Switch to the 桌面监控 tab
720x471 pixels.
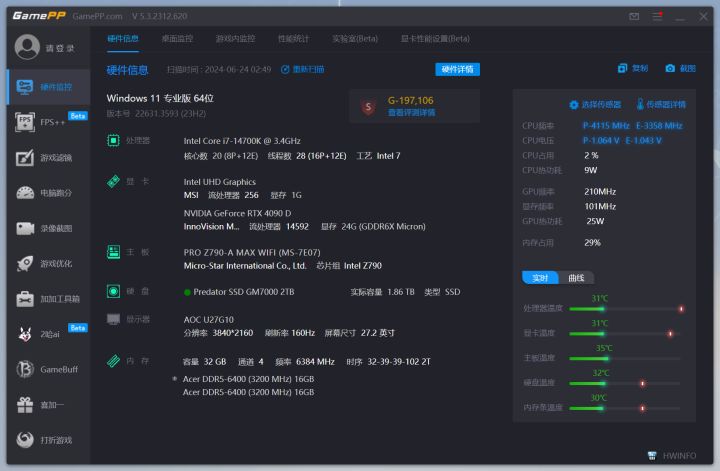[x=177, y=39]
